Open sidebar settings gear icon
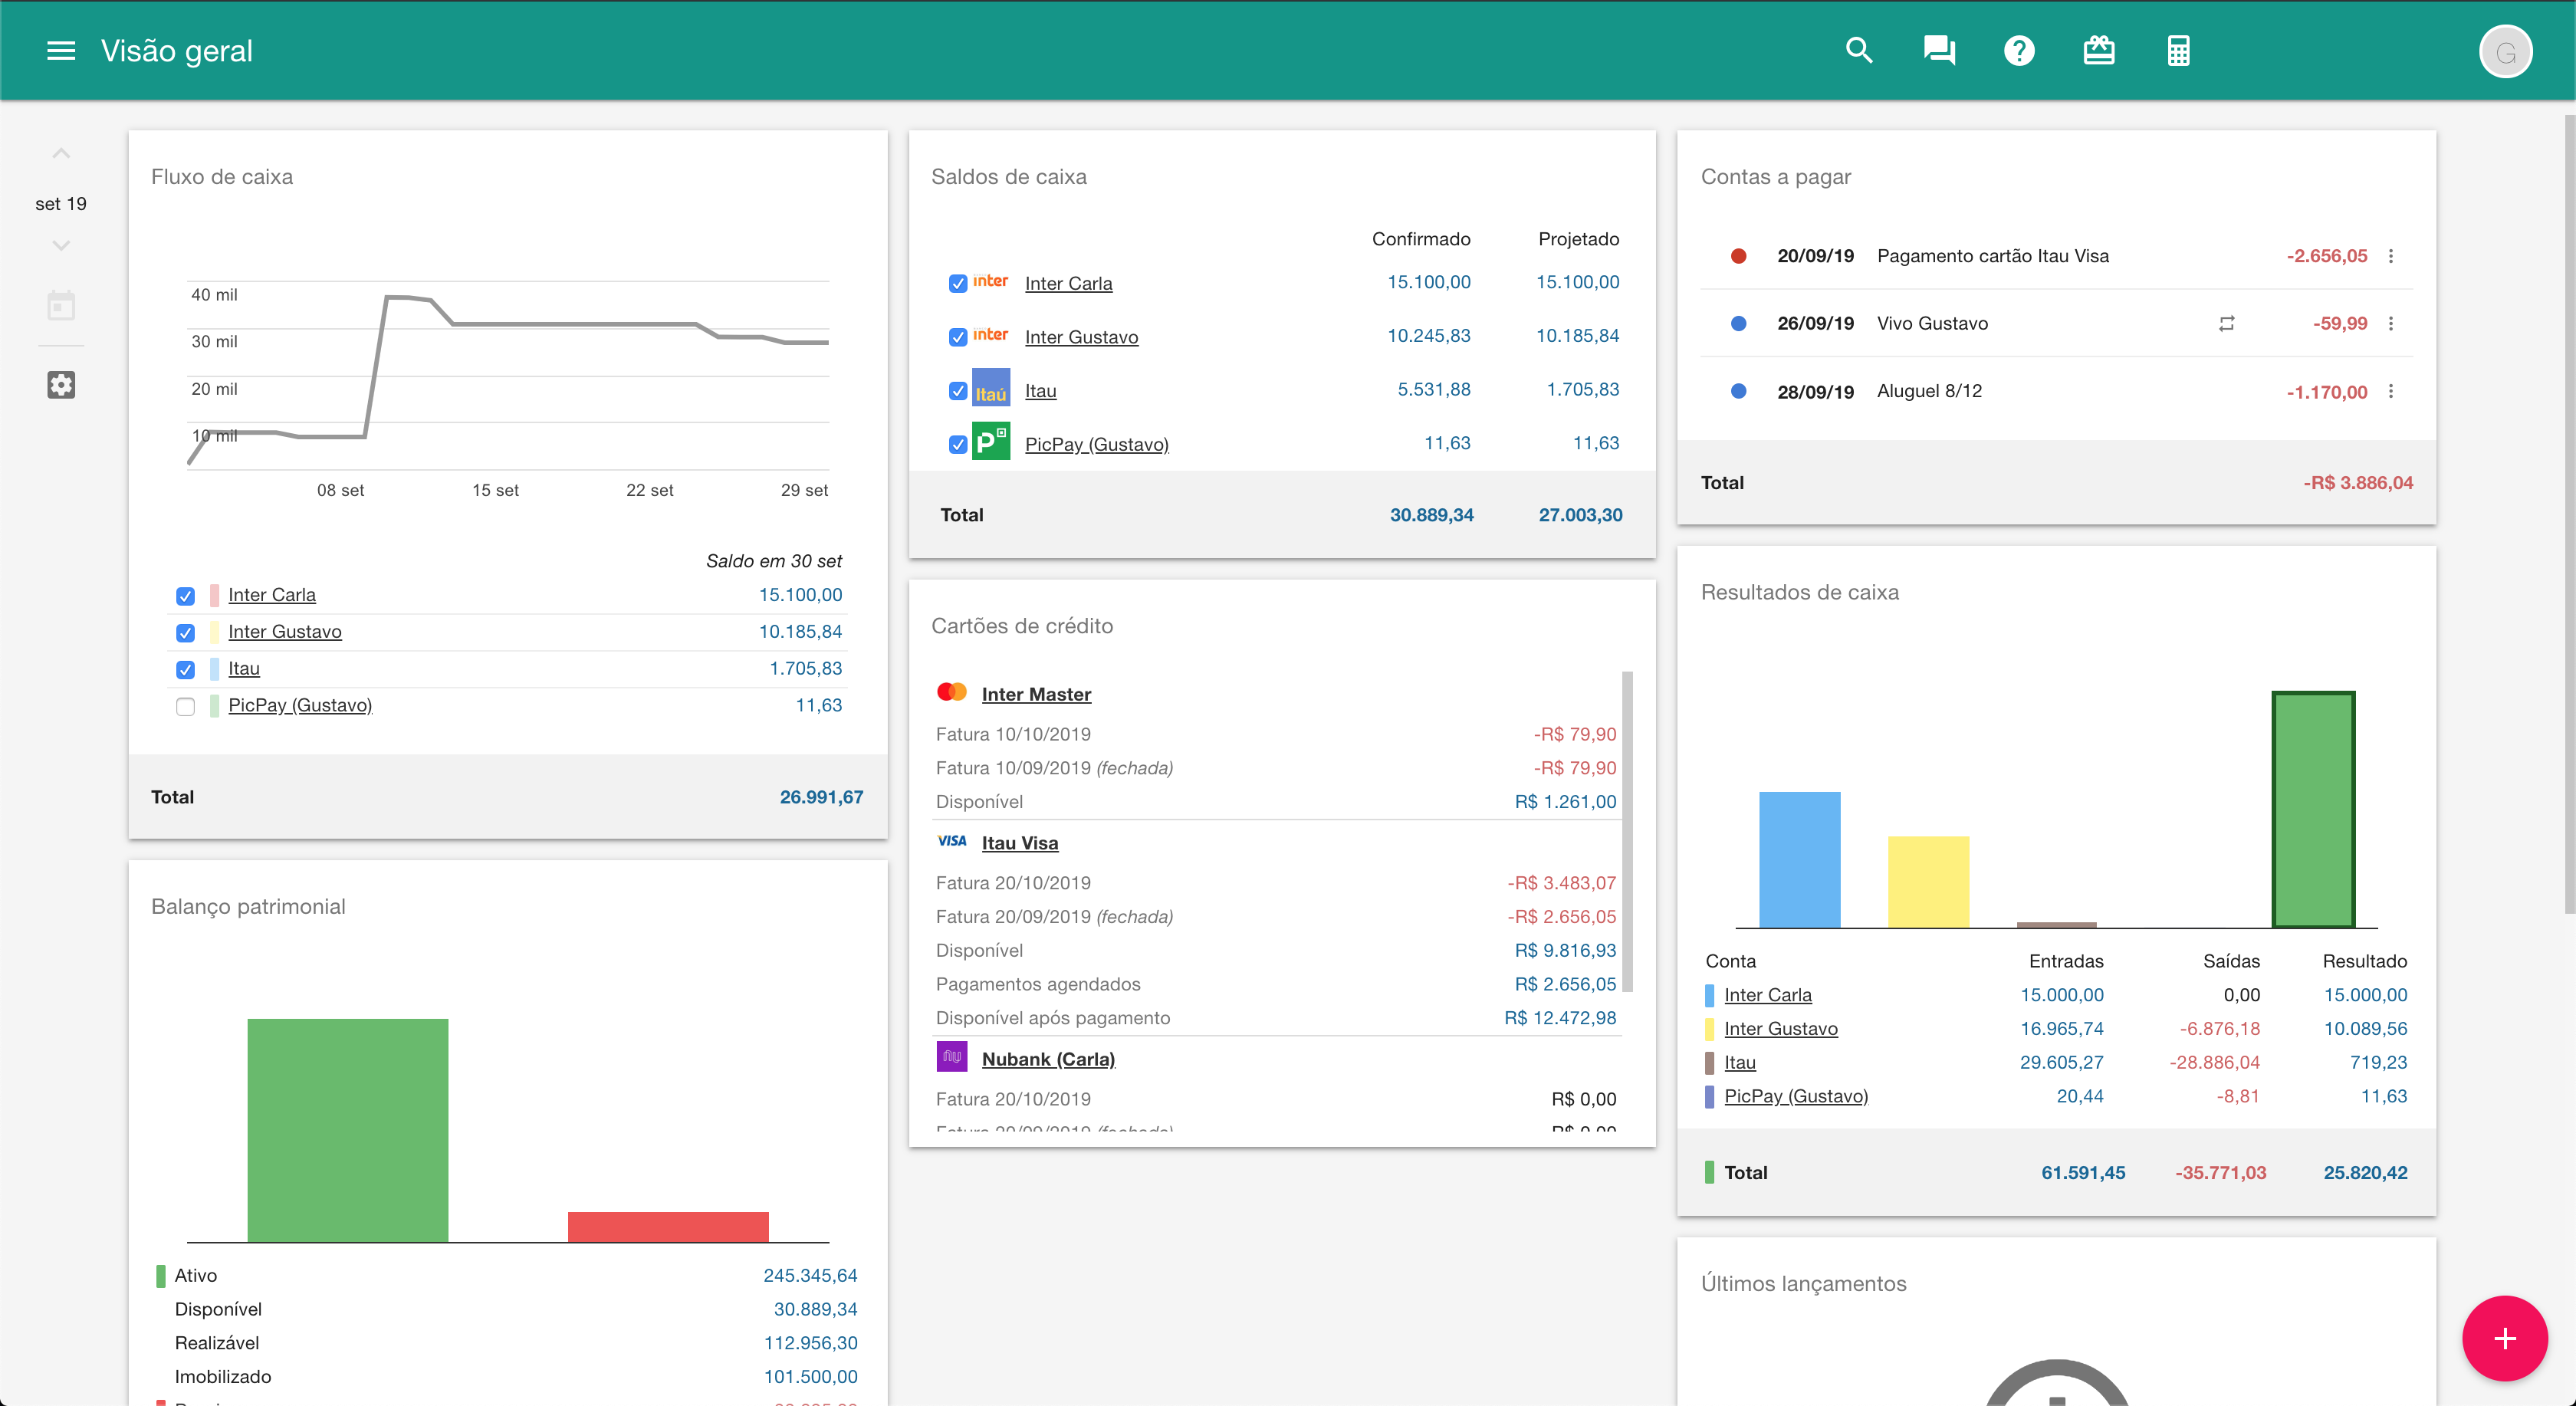Viewport: 2576px width, 1406px height. pyautogui.click(x=61, y=385)
